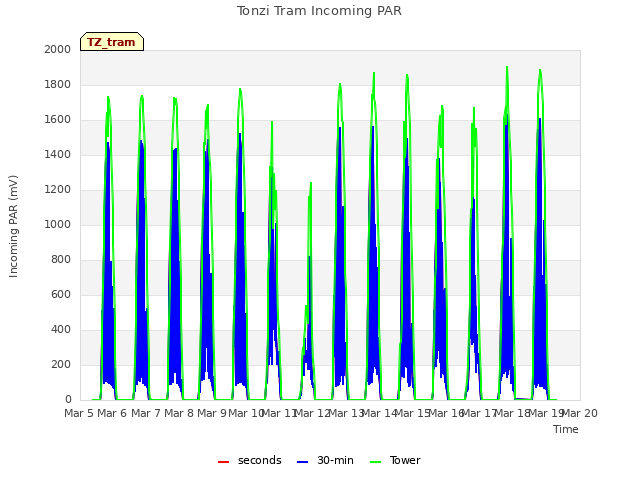Click the Time axis label
Viewport: 640px width, 480px height.
point(566,429)
